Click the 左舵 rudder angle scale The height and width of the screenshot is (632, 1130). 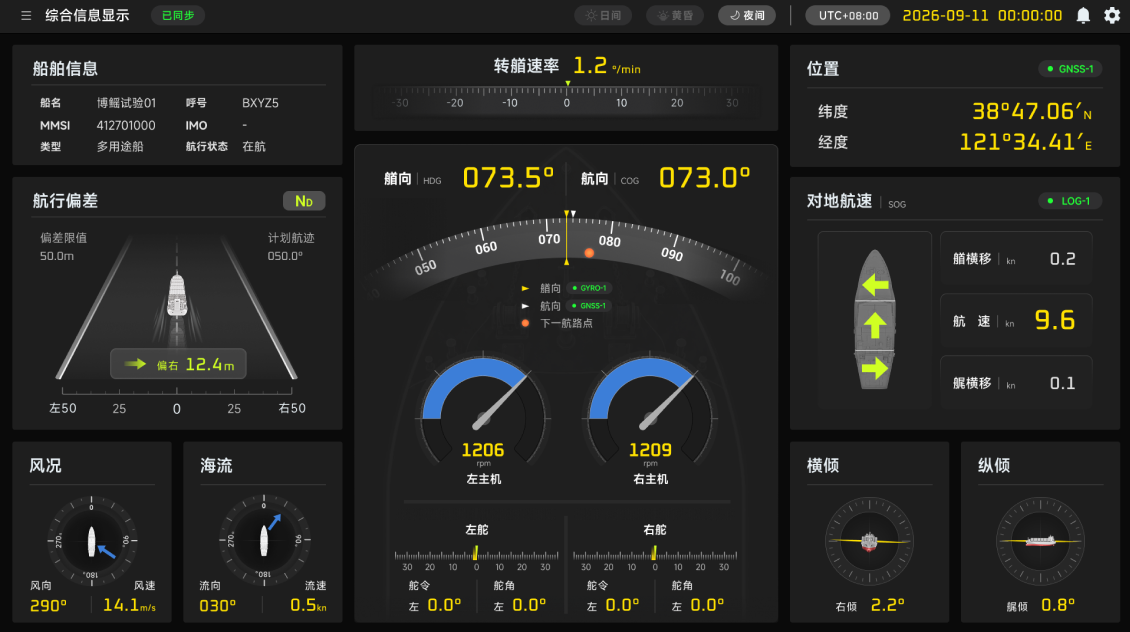(x=476, y=558)
